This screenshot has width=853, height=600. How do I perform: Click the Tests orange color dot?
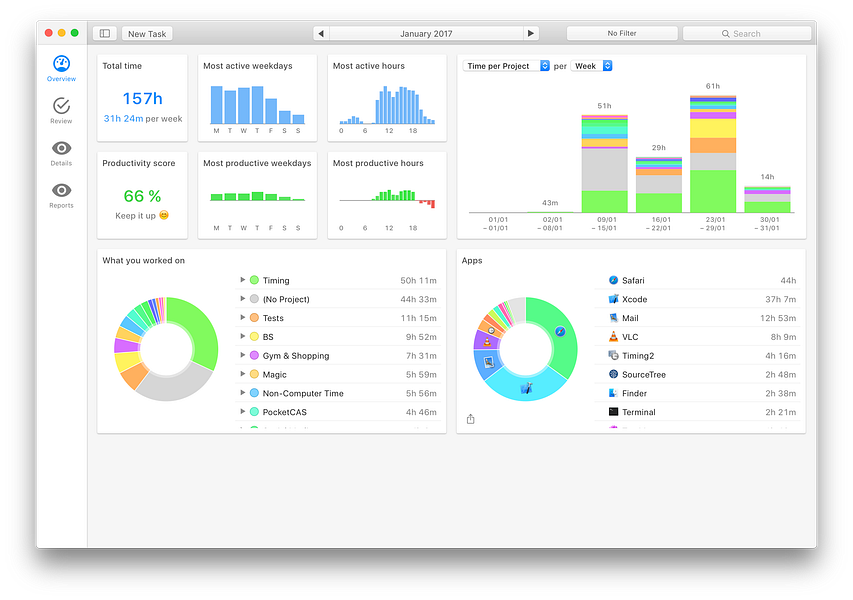pos(254,318)
